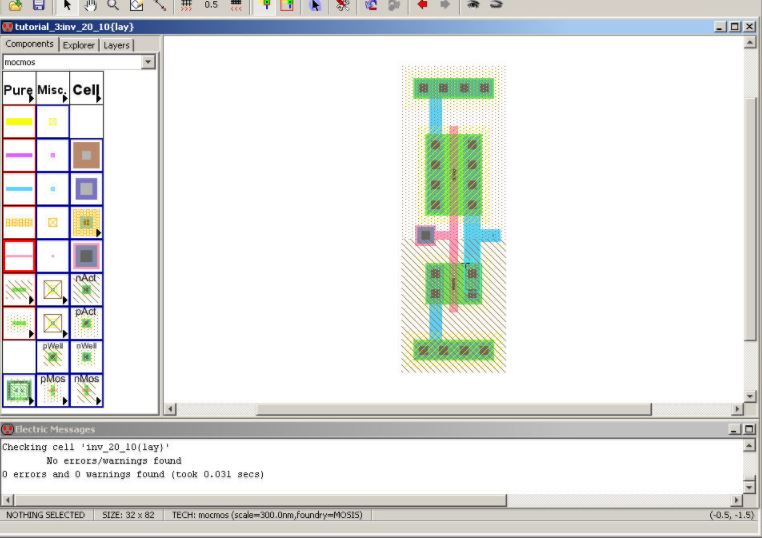Select the cyan blue arc swatch

pos(19,189)
